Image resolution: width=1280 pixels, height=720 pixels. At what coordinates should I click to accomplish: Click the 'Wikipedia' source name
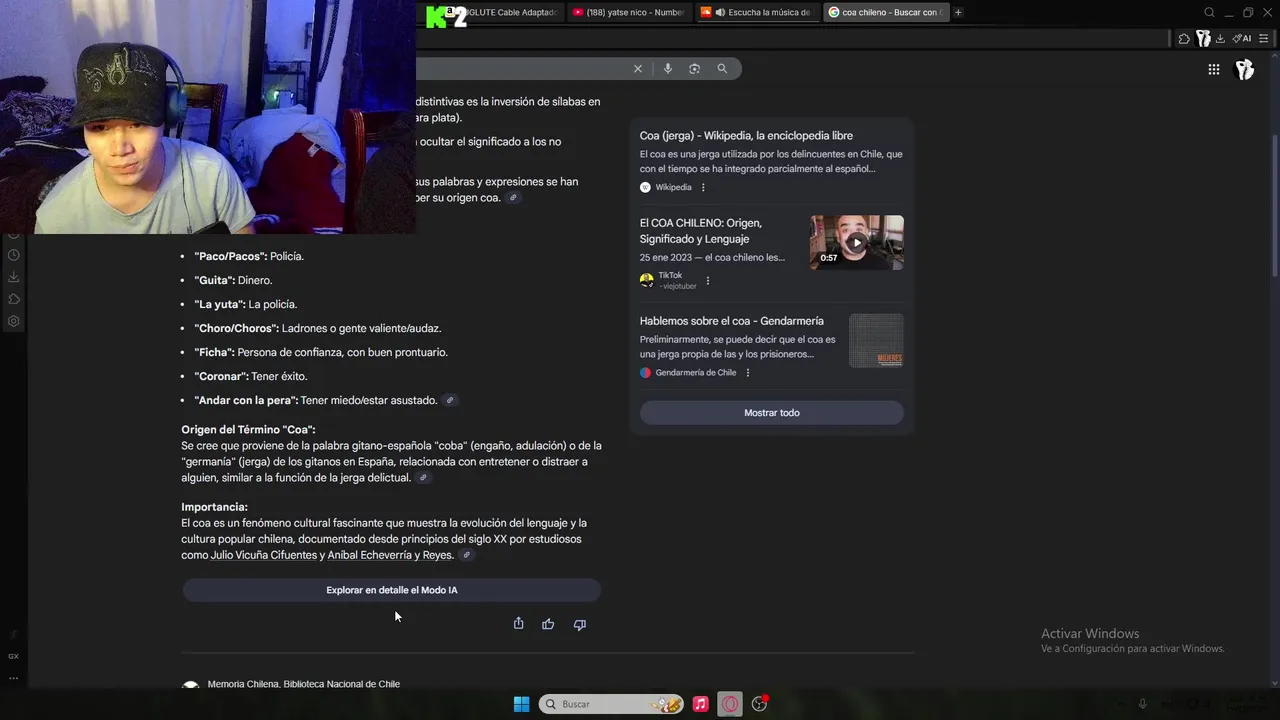673,187
